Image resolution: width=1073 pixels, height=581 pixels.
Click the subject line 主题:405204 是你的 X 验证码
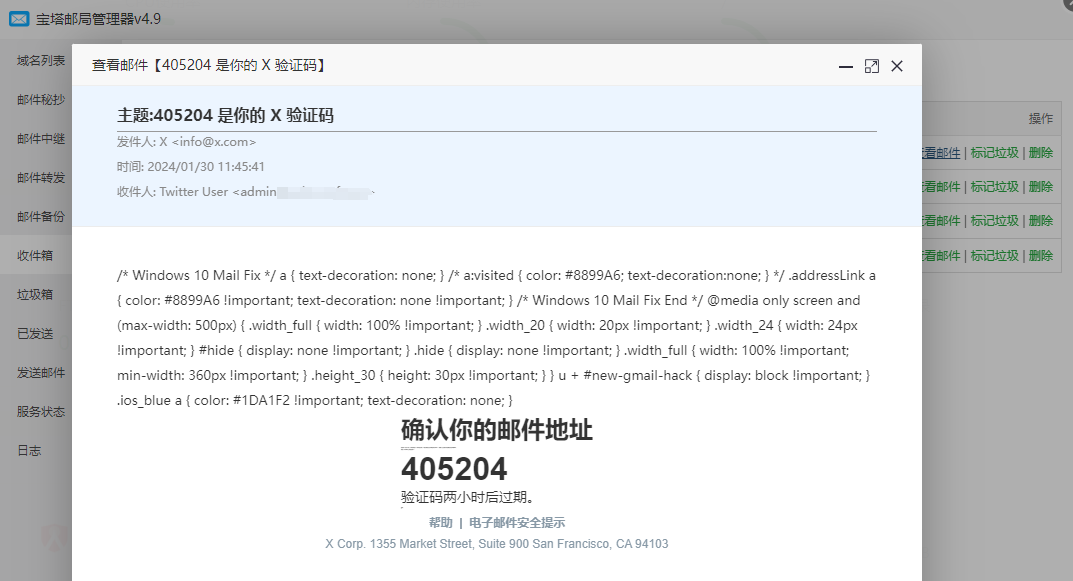click(225, 116)
